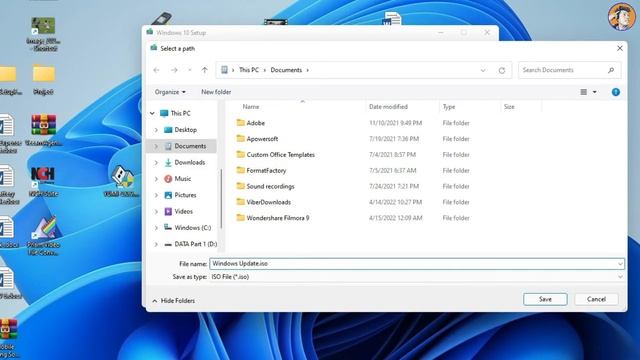Viewport: 640px width, 360px height.
Task: Select the Custom Office Templates folder icon
Action: click(240, 154)
